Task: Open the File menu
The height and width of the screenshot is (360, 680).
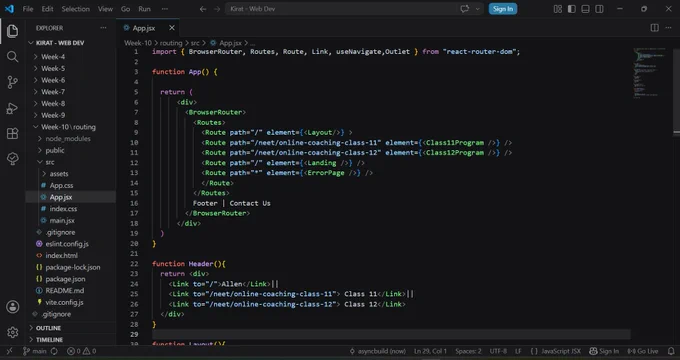Action: (x=28, y=9)
